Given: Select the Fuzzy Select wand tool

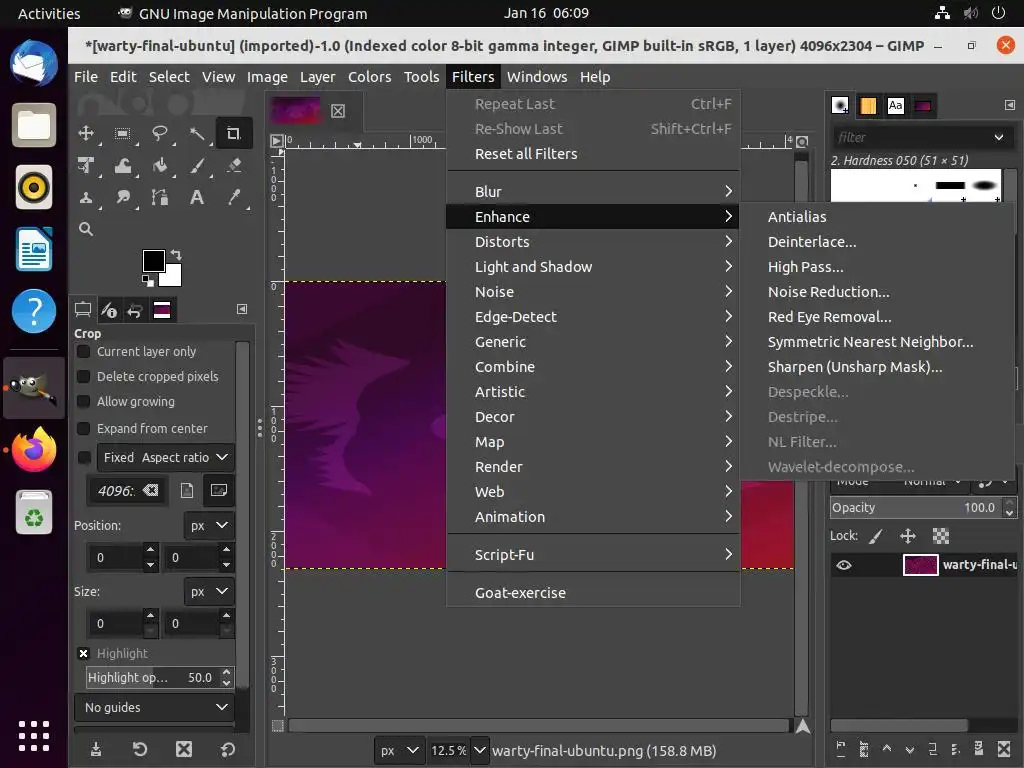Looking at the screenshot, I should coord(197,134).
